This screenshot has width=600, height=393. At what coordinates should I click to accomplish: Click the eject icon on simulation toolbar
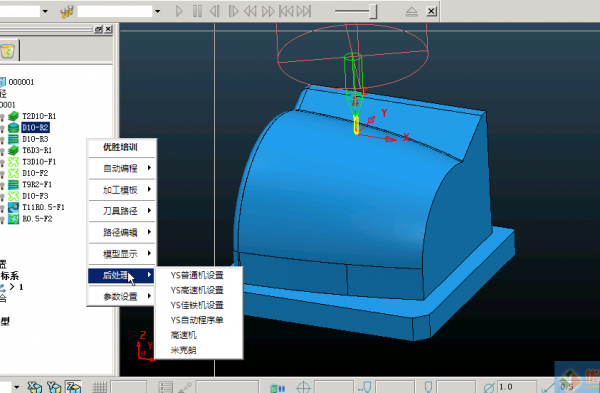pos(411,11)
